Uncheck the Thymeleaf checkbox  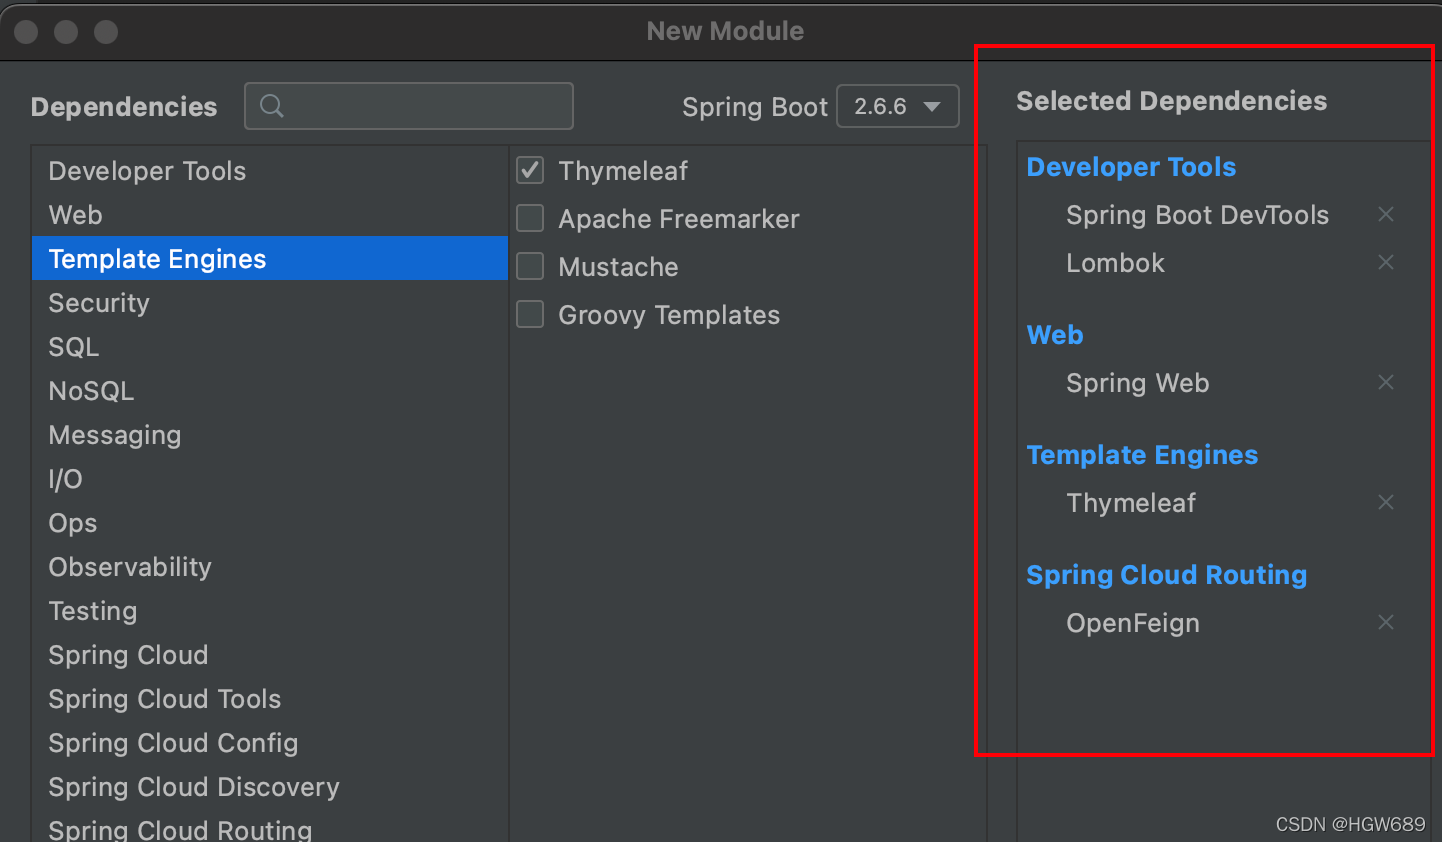[530, 171]
